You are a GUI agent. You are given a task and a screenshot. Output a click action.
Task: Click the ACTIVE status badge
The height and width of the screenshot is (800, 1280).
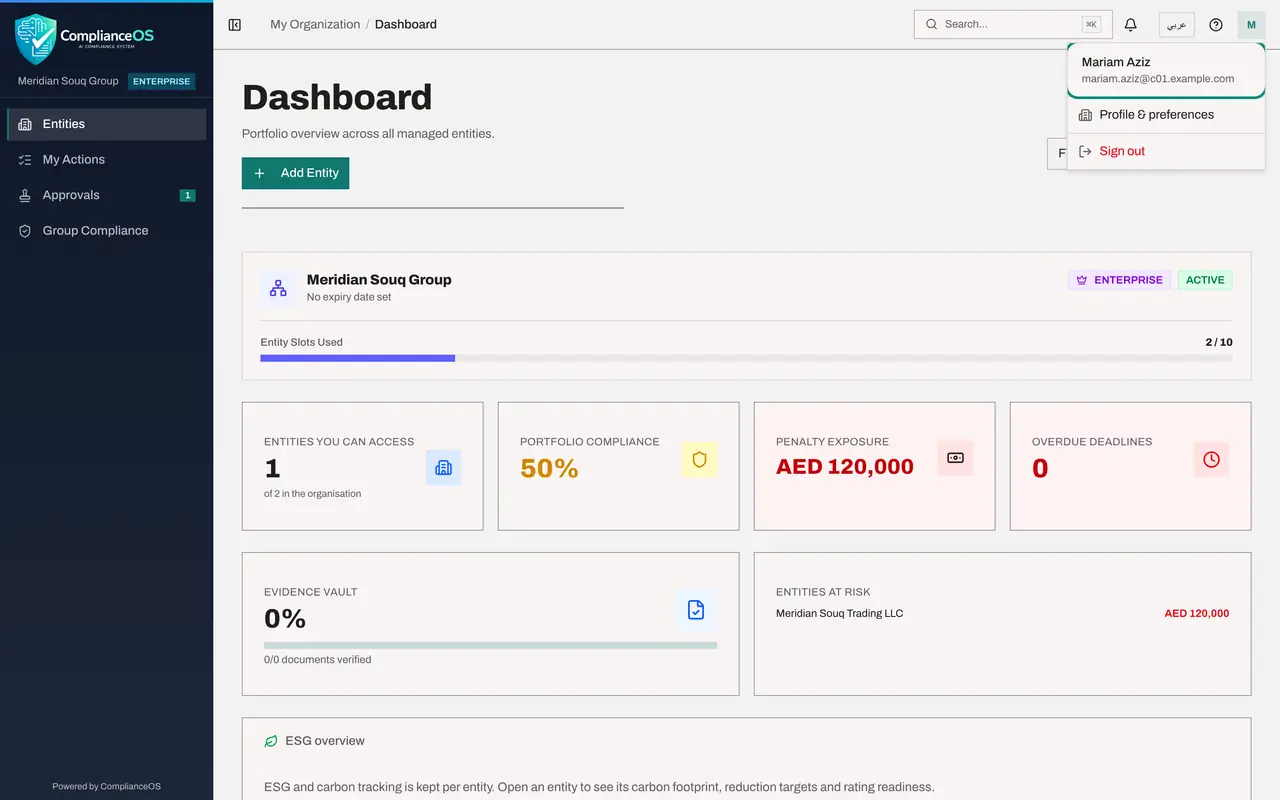click(x=1205, y=280)
